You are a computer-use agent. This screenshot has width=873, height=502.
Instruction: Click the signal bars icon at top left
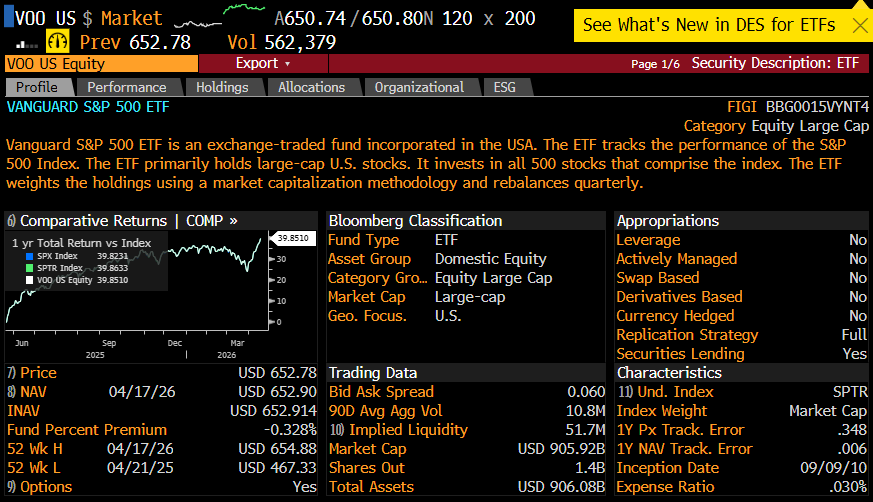[26, 43]
